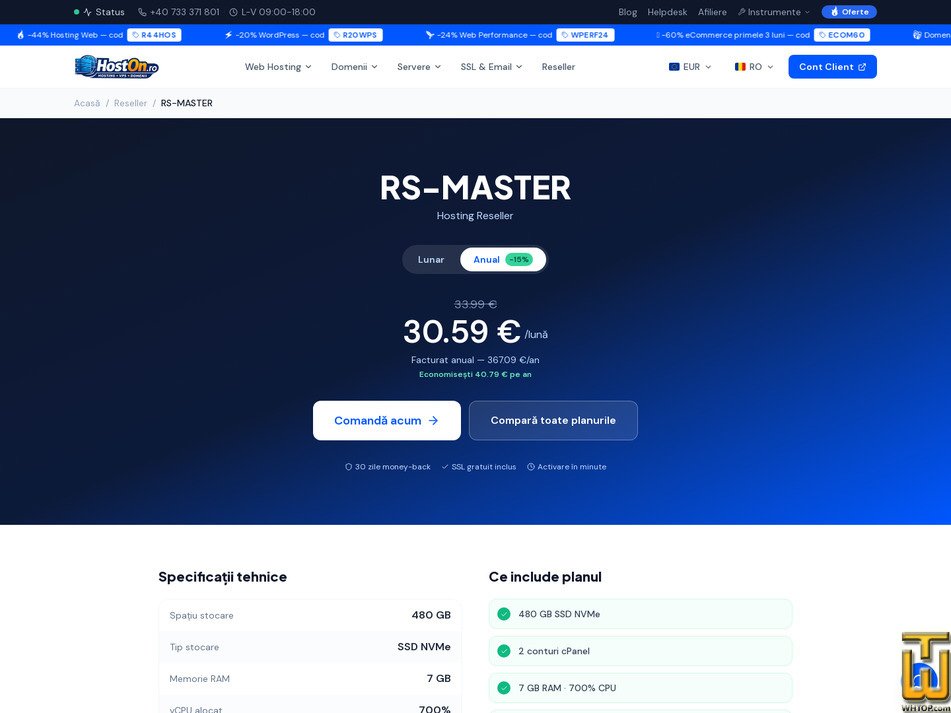Switch billing to Lunar
This screenshot has height=713, width=951.
pyautogui.click(x=431, y=259)
